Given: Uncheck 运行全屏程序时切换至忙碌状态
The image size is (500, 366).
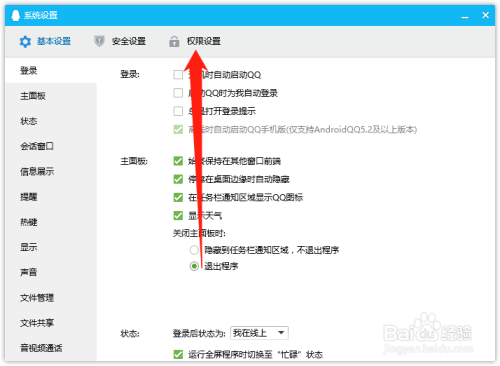Looking at the screenshot, I should tap(178, 354).
